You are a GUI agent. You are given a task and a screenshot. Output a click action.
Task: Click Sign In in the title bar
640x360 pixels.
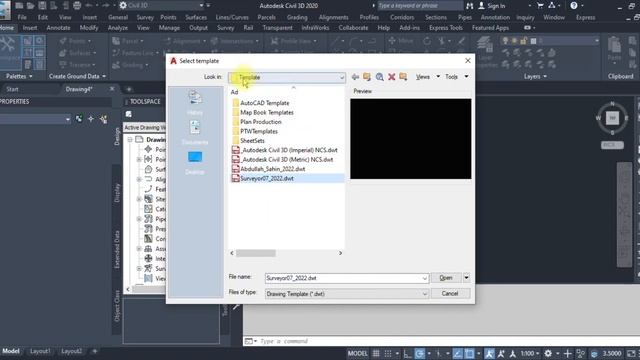click(492, 6)
